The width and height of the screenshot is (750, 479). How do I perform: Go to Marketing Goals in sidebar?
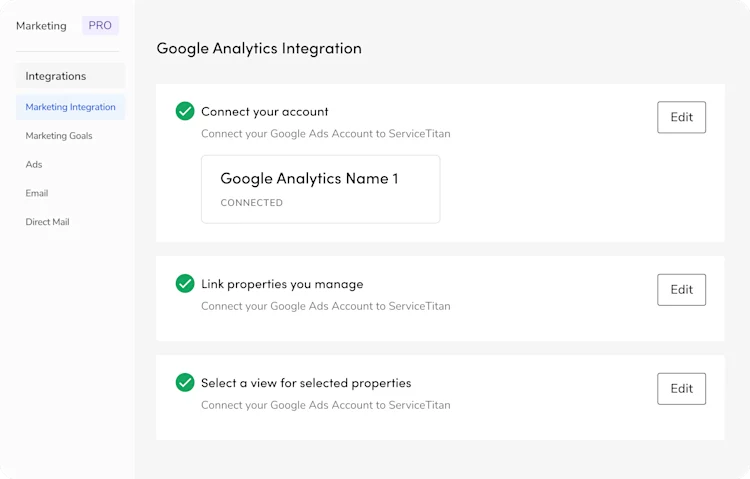[59, 136]
